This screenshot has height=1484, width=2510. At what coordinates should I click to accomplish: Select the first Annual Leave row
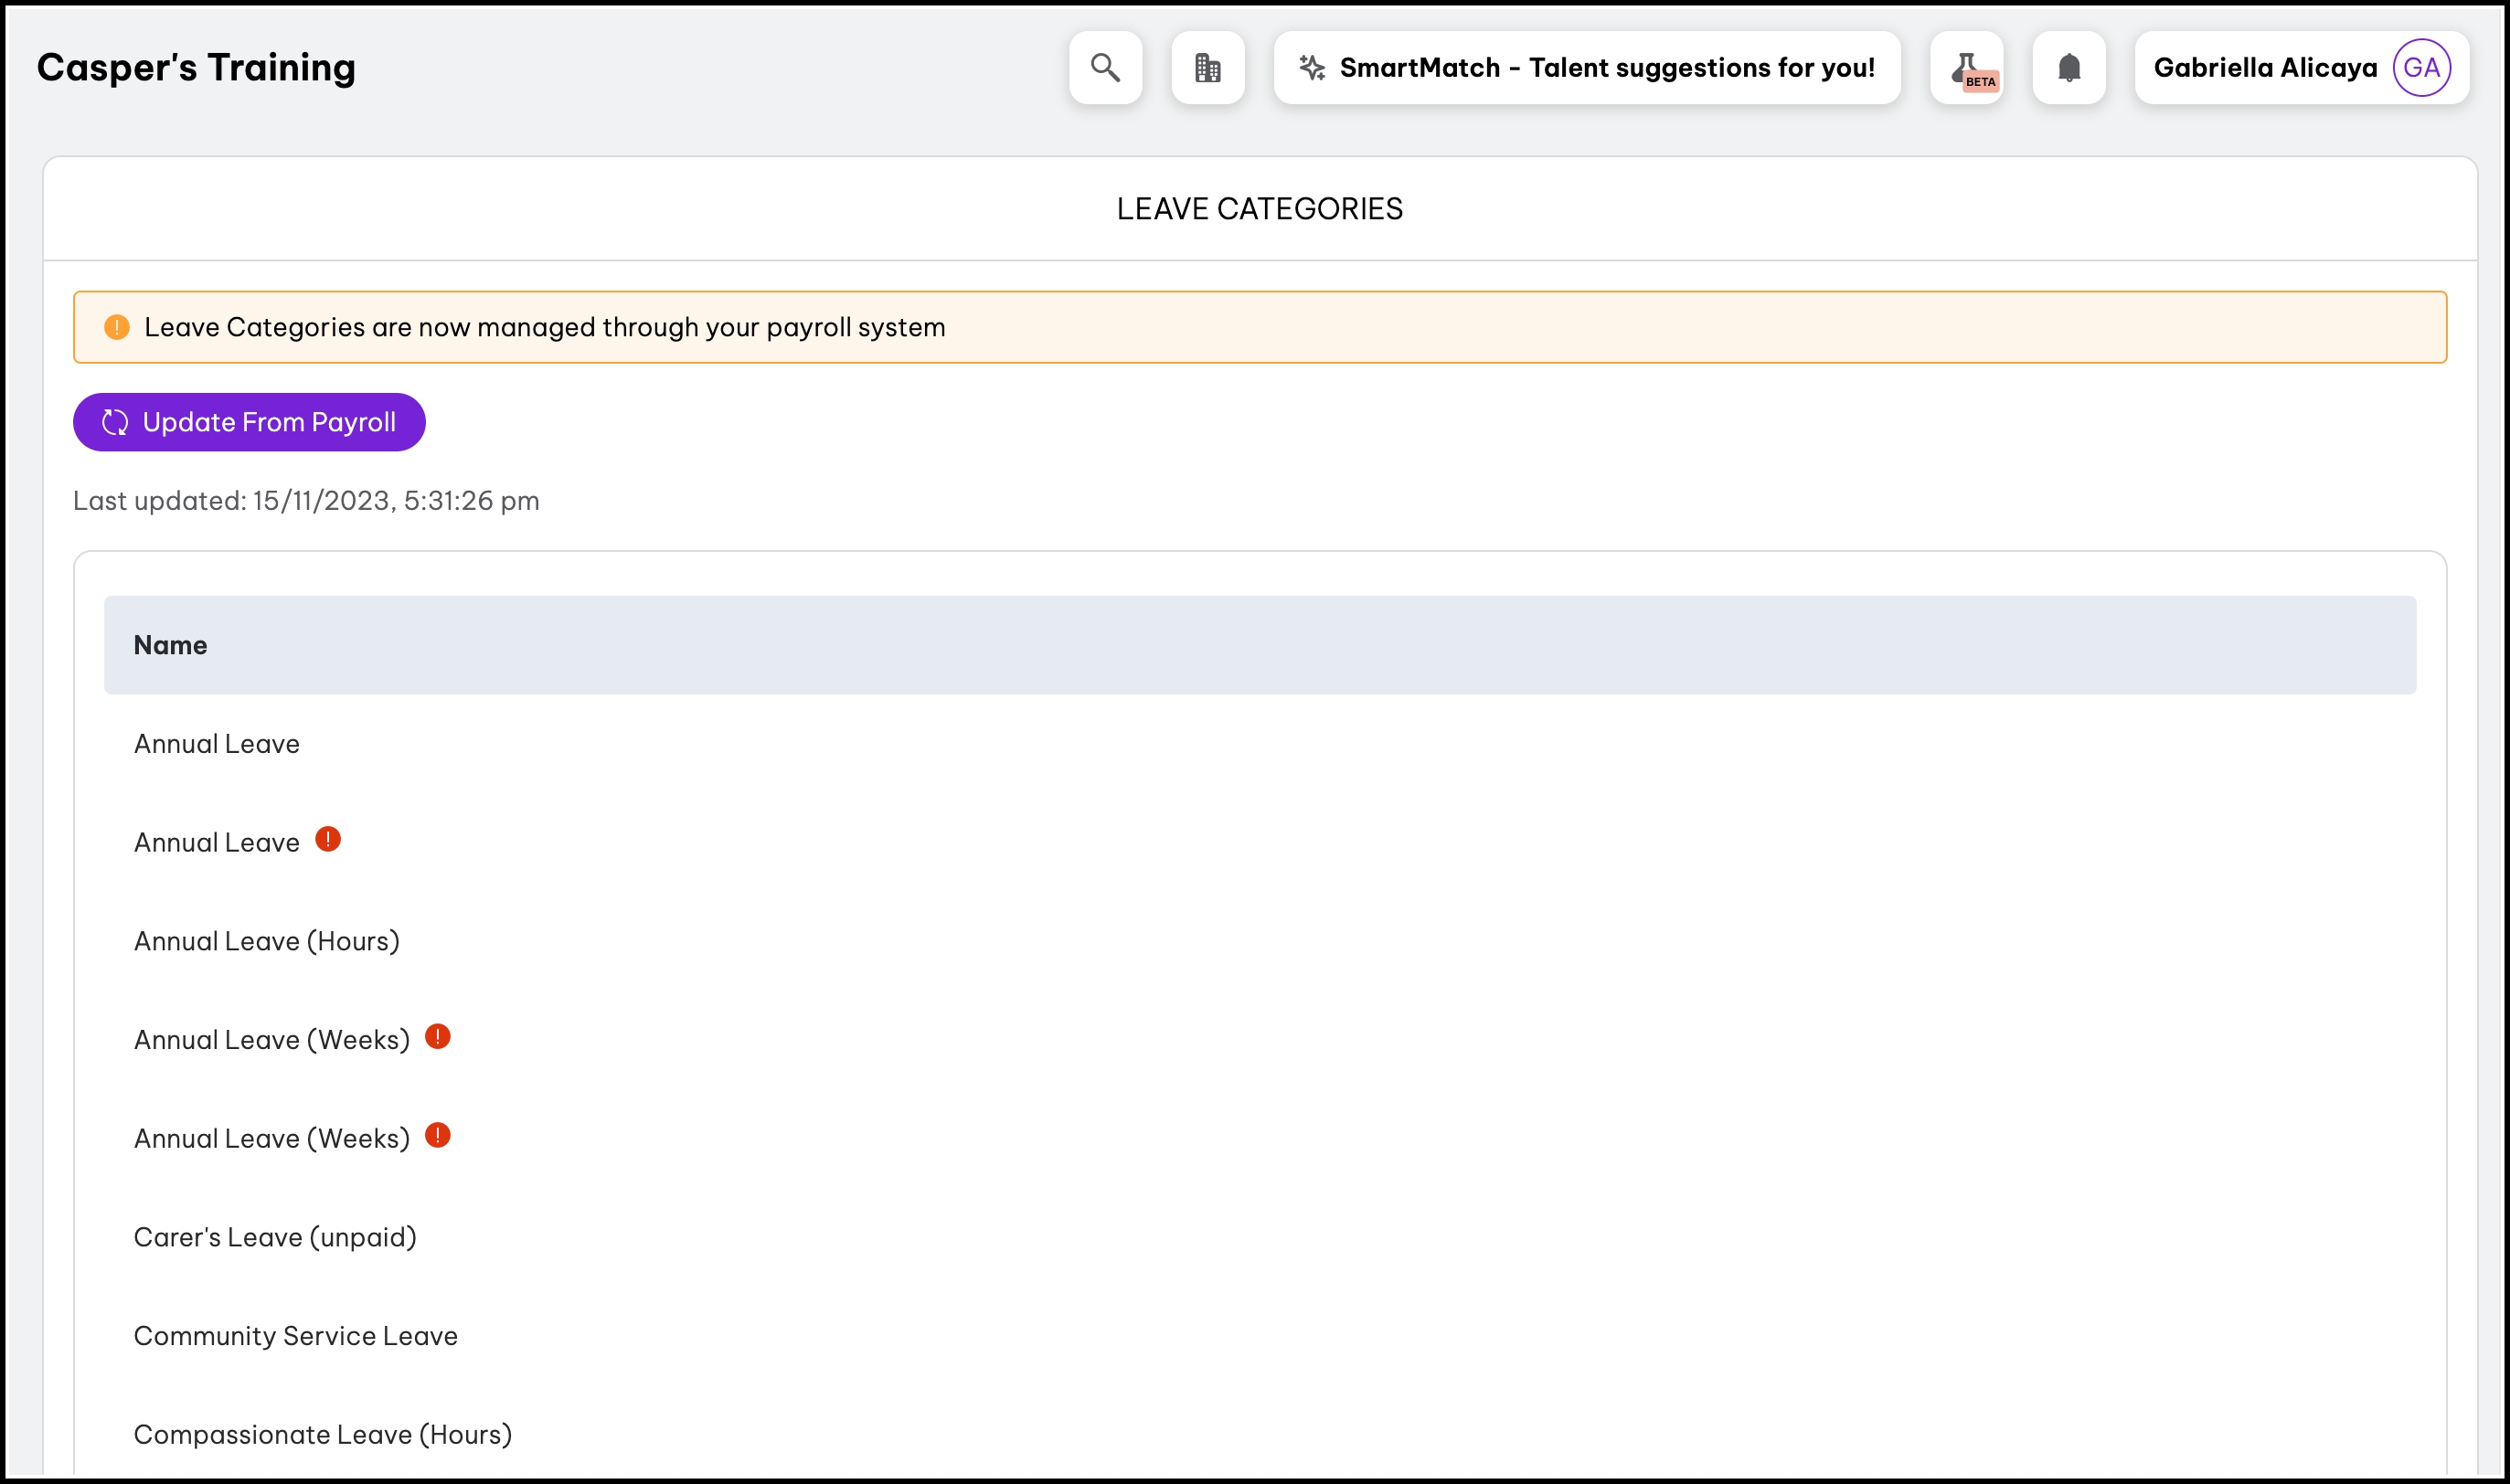click(217, 744)
